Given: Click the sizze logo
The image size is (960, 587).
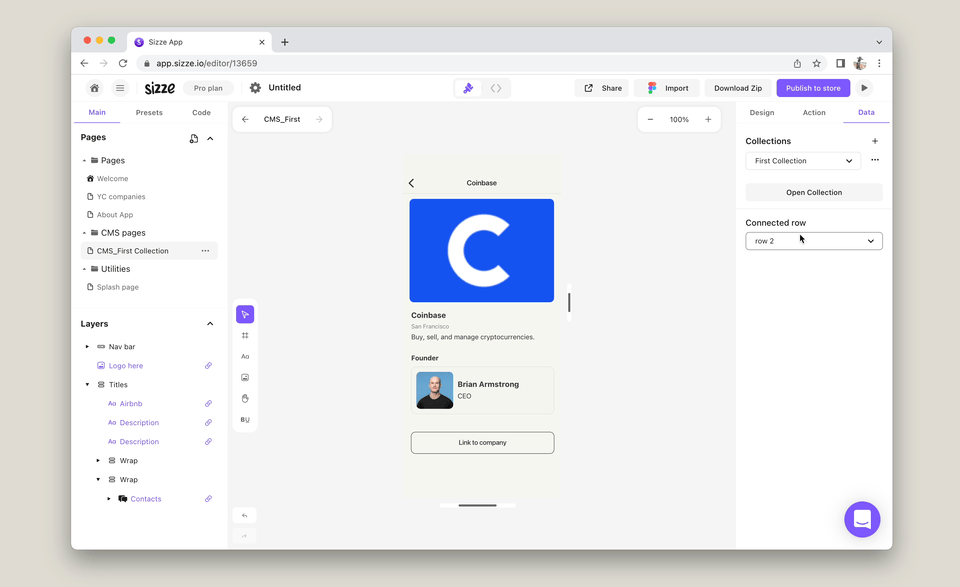Looking at the screenshot, I should coord(160,88).
